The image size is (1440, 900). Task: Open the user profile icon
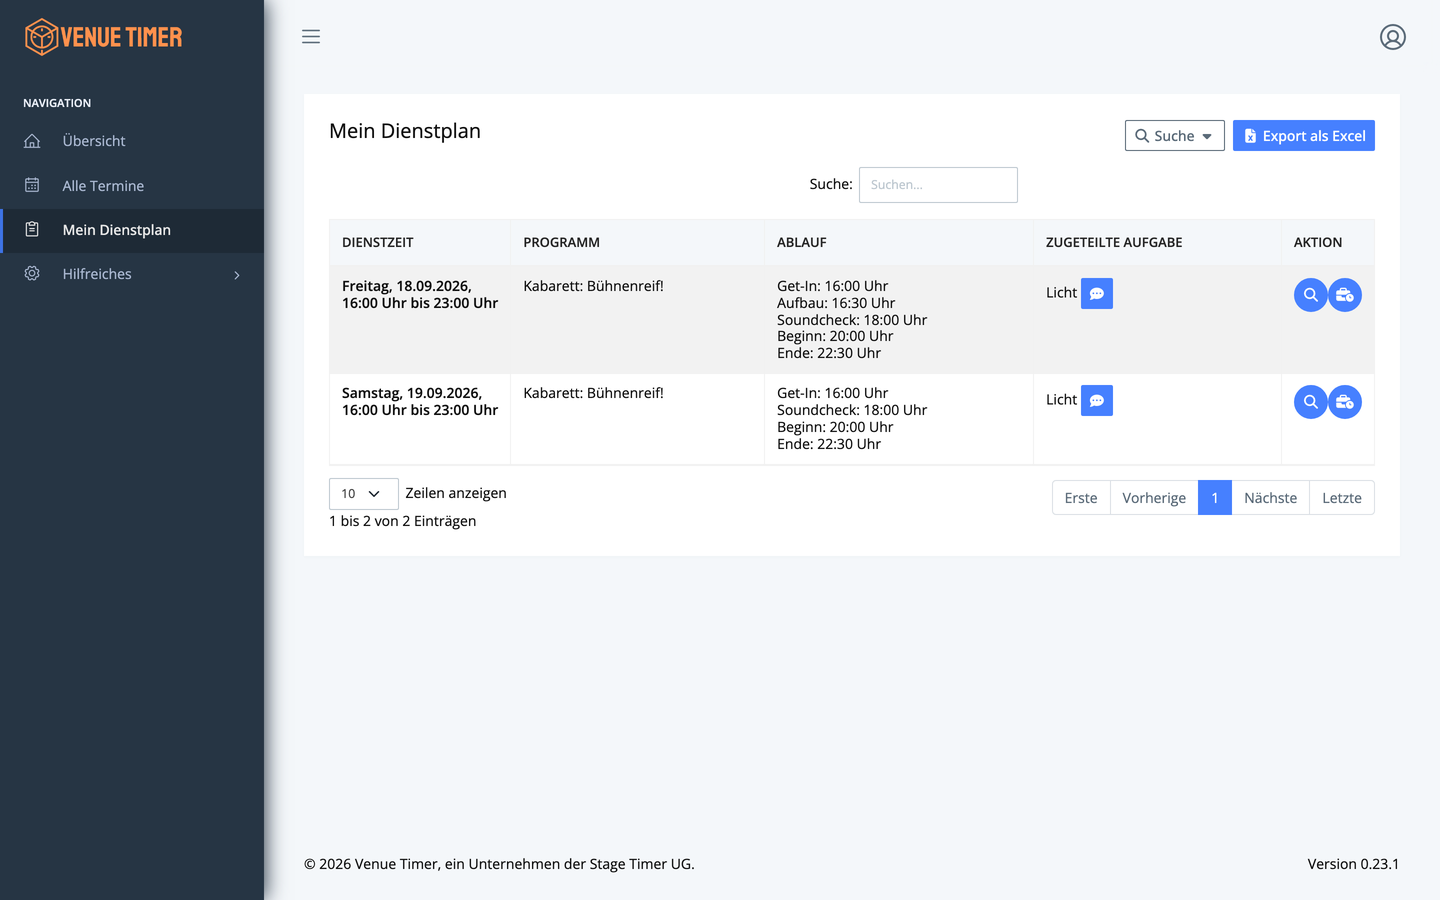tap(1392, 37)
